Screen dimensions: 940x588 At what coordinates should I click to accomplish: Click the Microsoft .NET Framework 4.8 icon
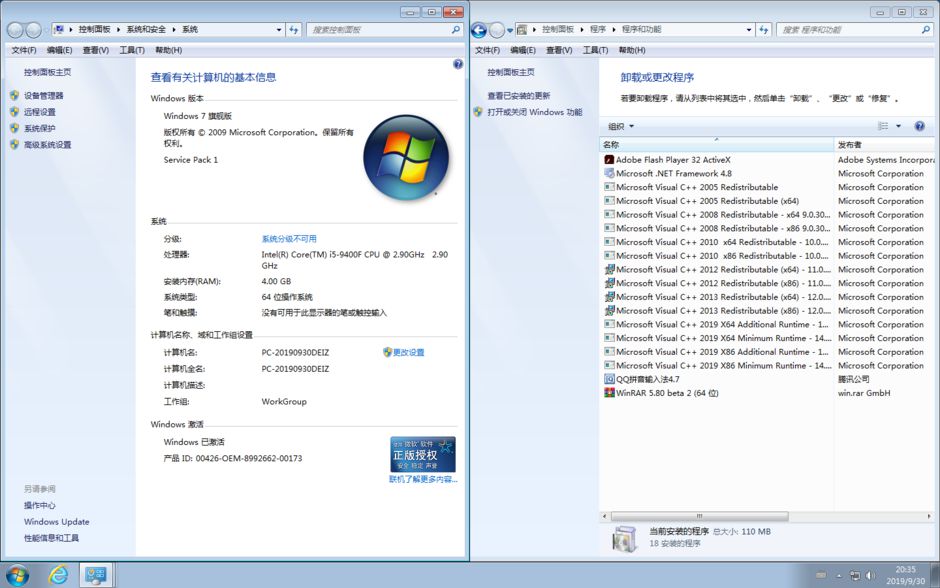609,173
